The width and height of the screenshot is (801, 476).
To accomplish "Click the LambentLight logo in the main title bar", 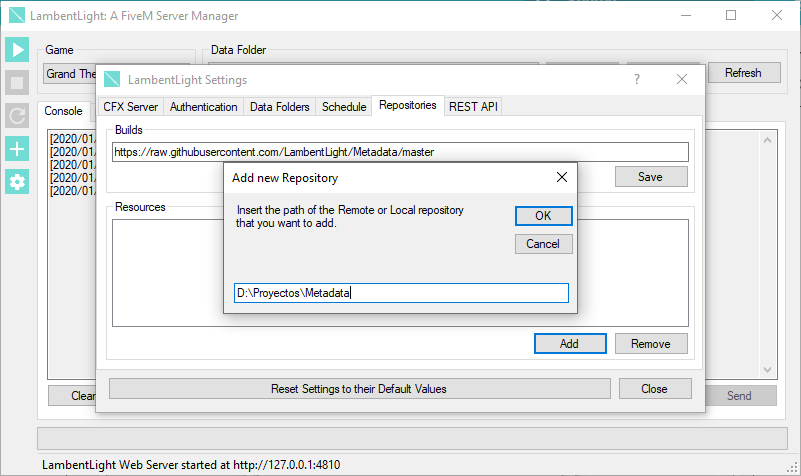I will pyautogui.click(x=17, y=15).
